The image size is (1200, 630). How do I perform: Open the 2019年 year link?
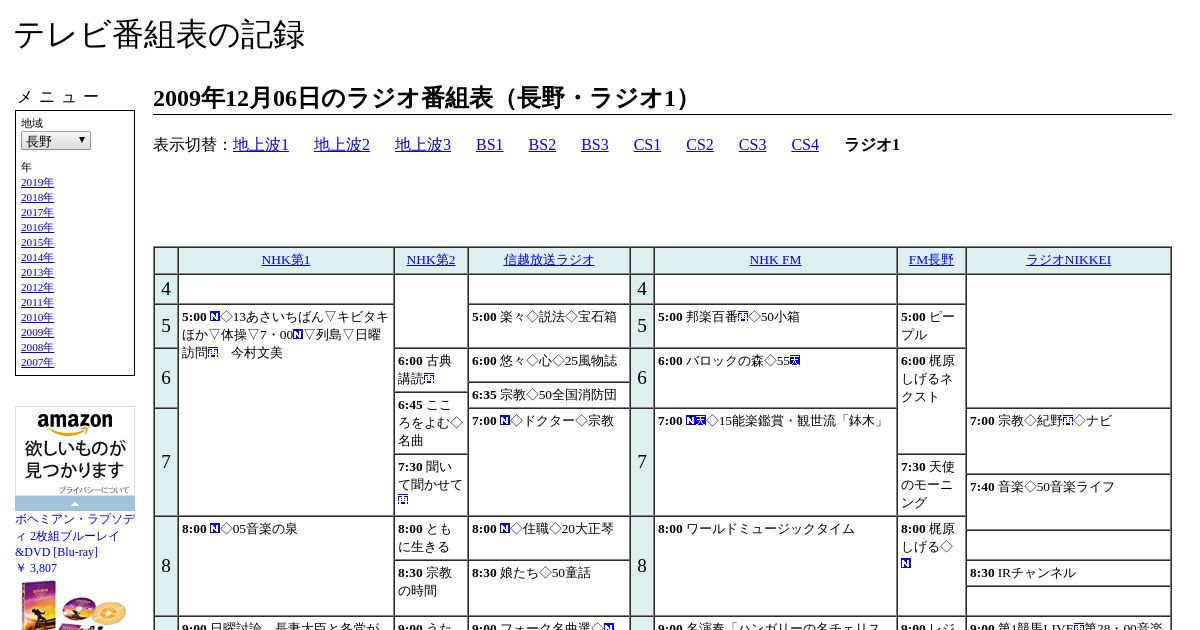point(37,182)
